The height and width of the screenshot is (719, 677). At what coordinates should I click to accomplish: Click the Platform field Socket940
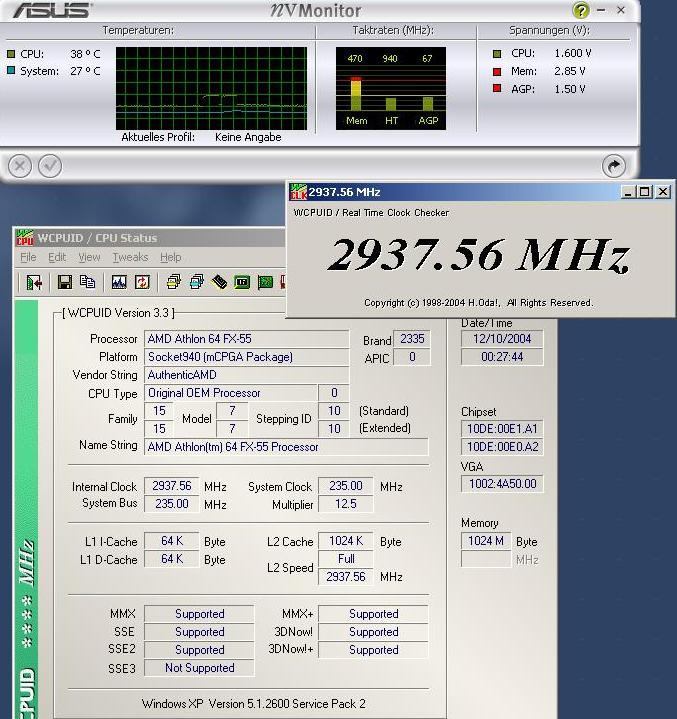coord(247,357)
